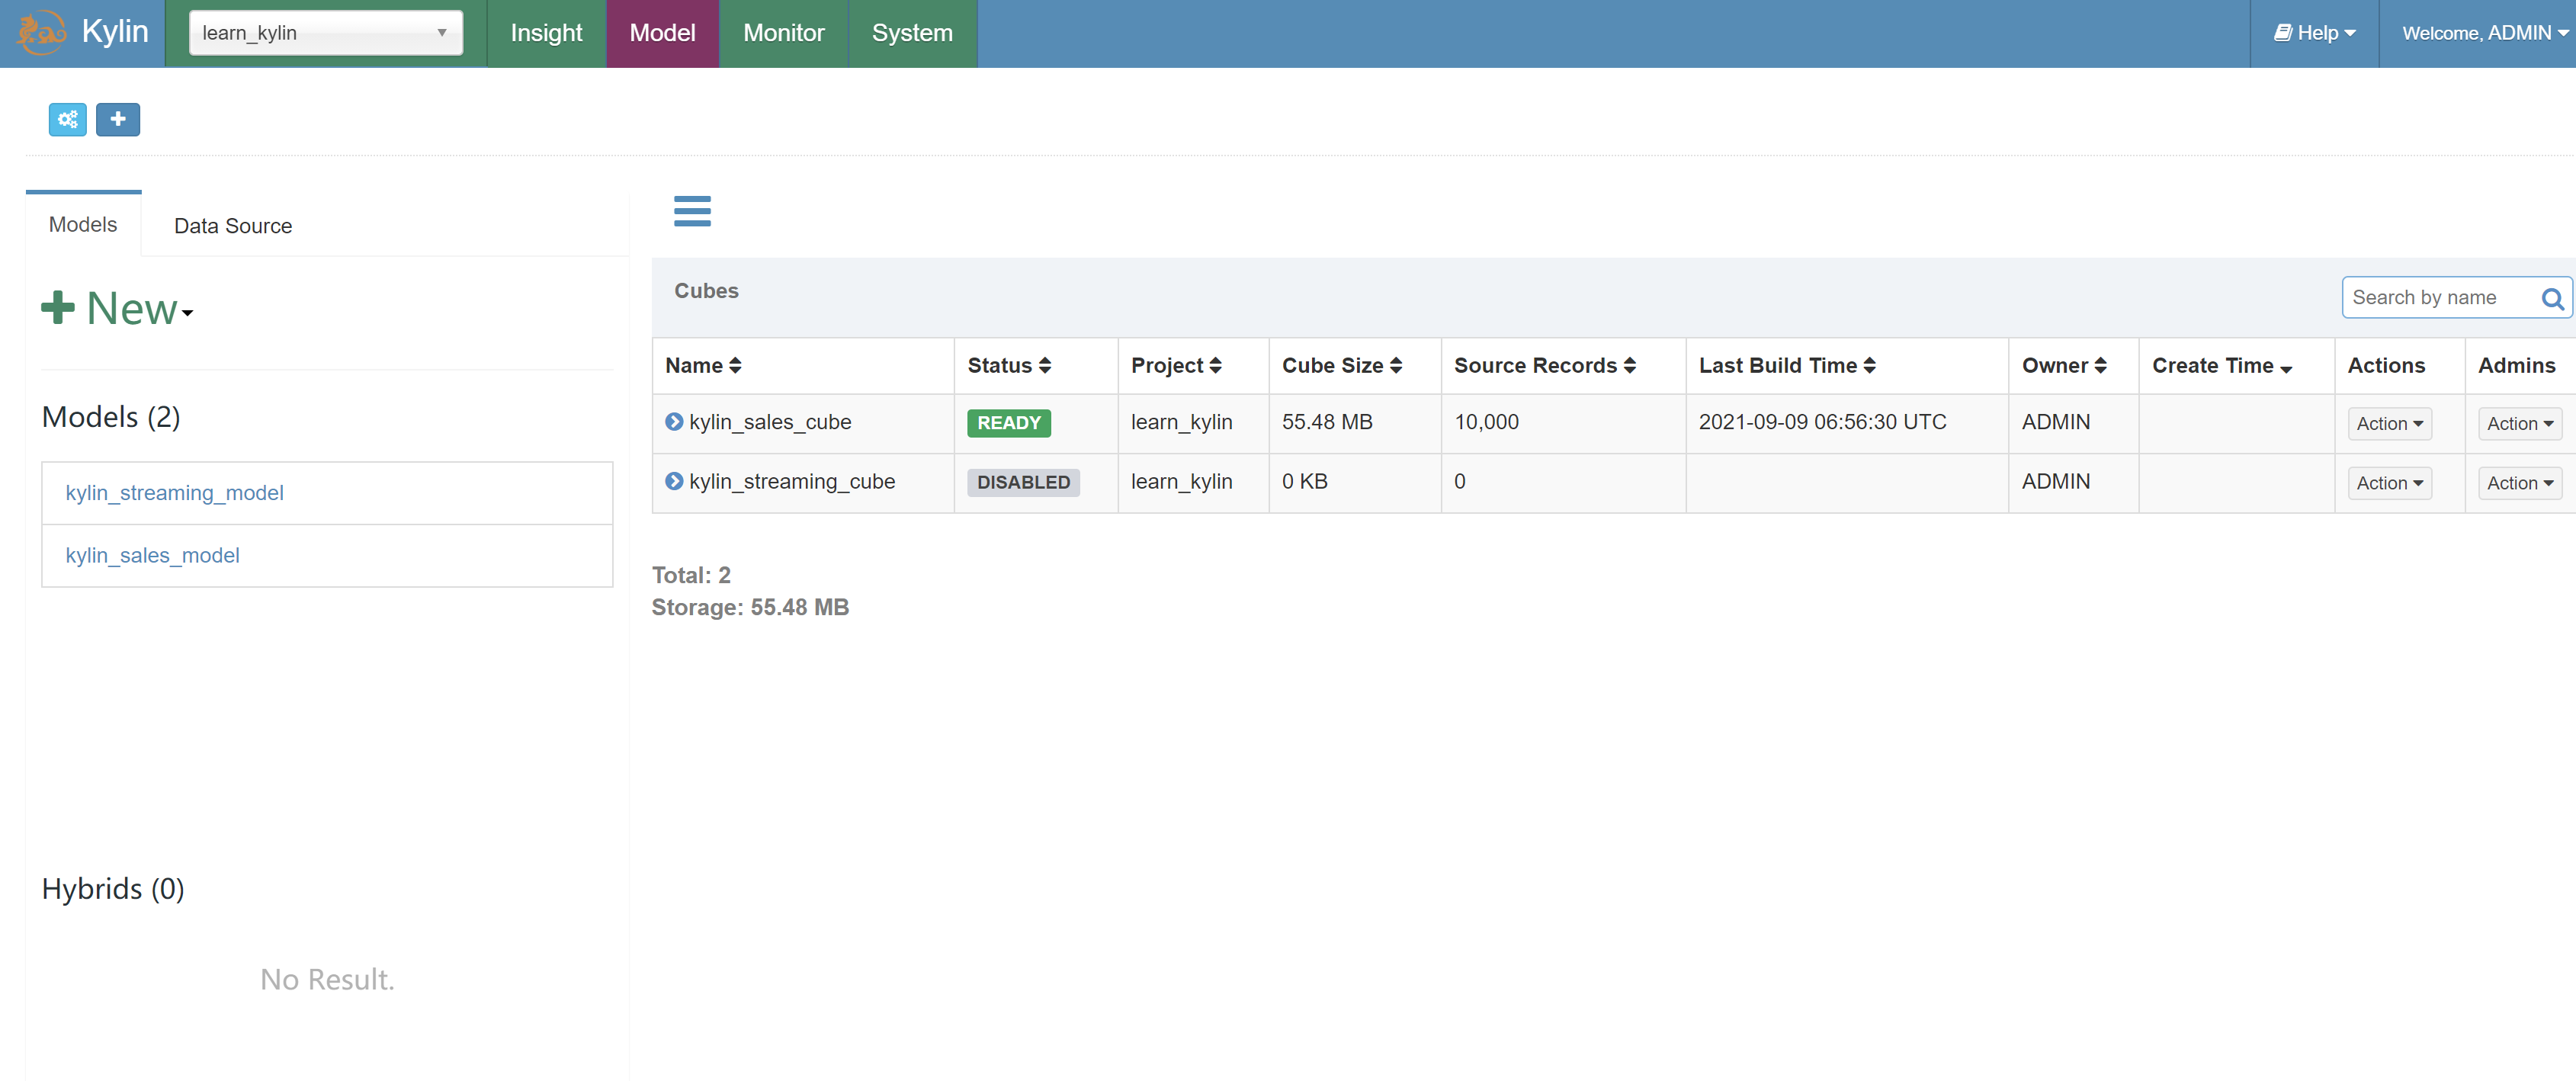The height and width of the screenshot is (1081, 2576).
Task: Expand details of kylin_streaming_cube via arrow icon
Action: click(673, 481)
